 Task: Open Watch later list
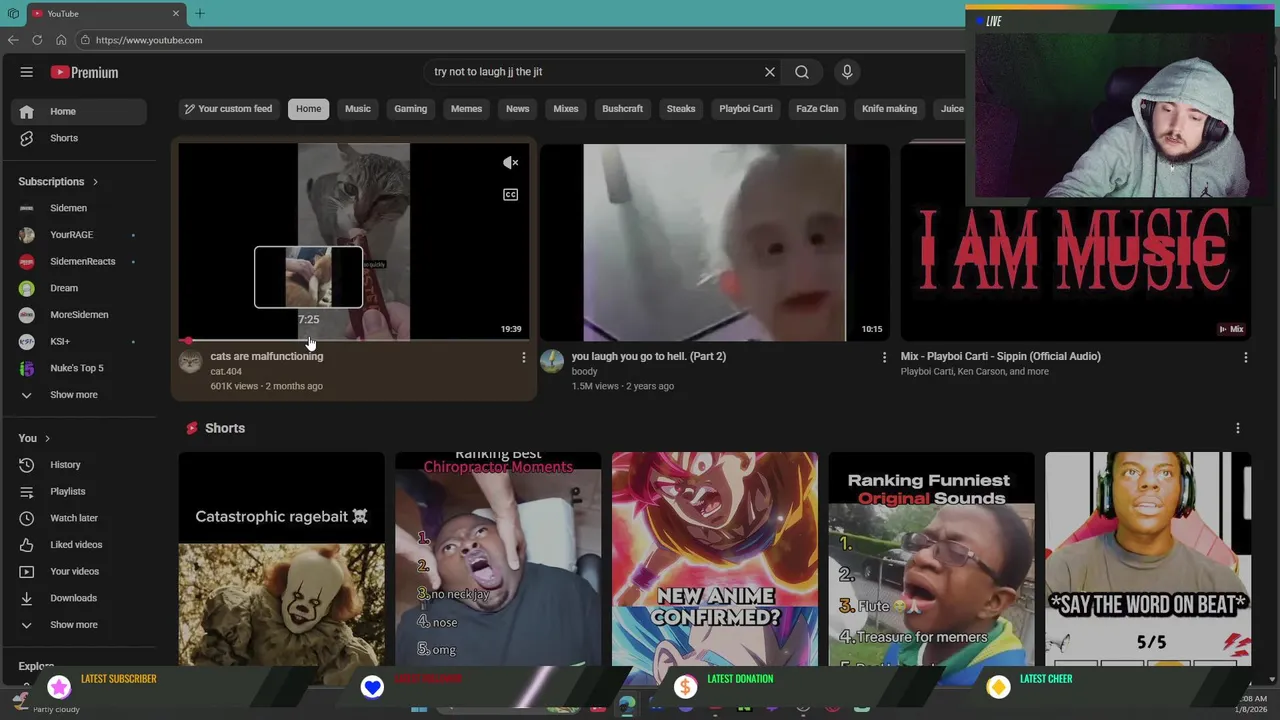click(x=79, y=518)
